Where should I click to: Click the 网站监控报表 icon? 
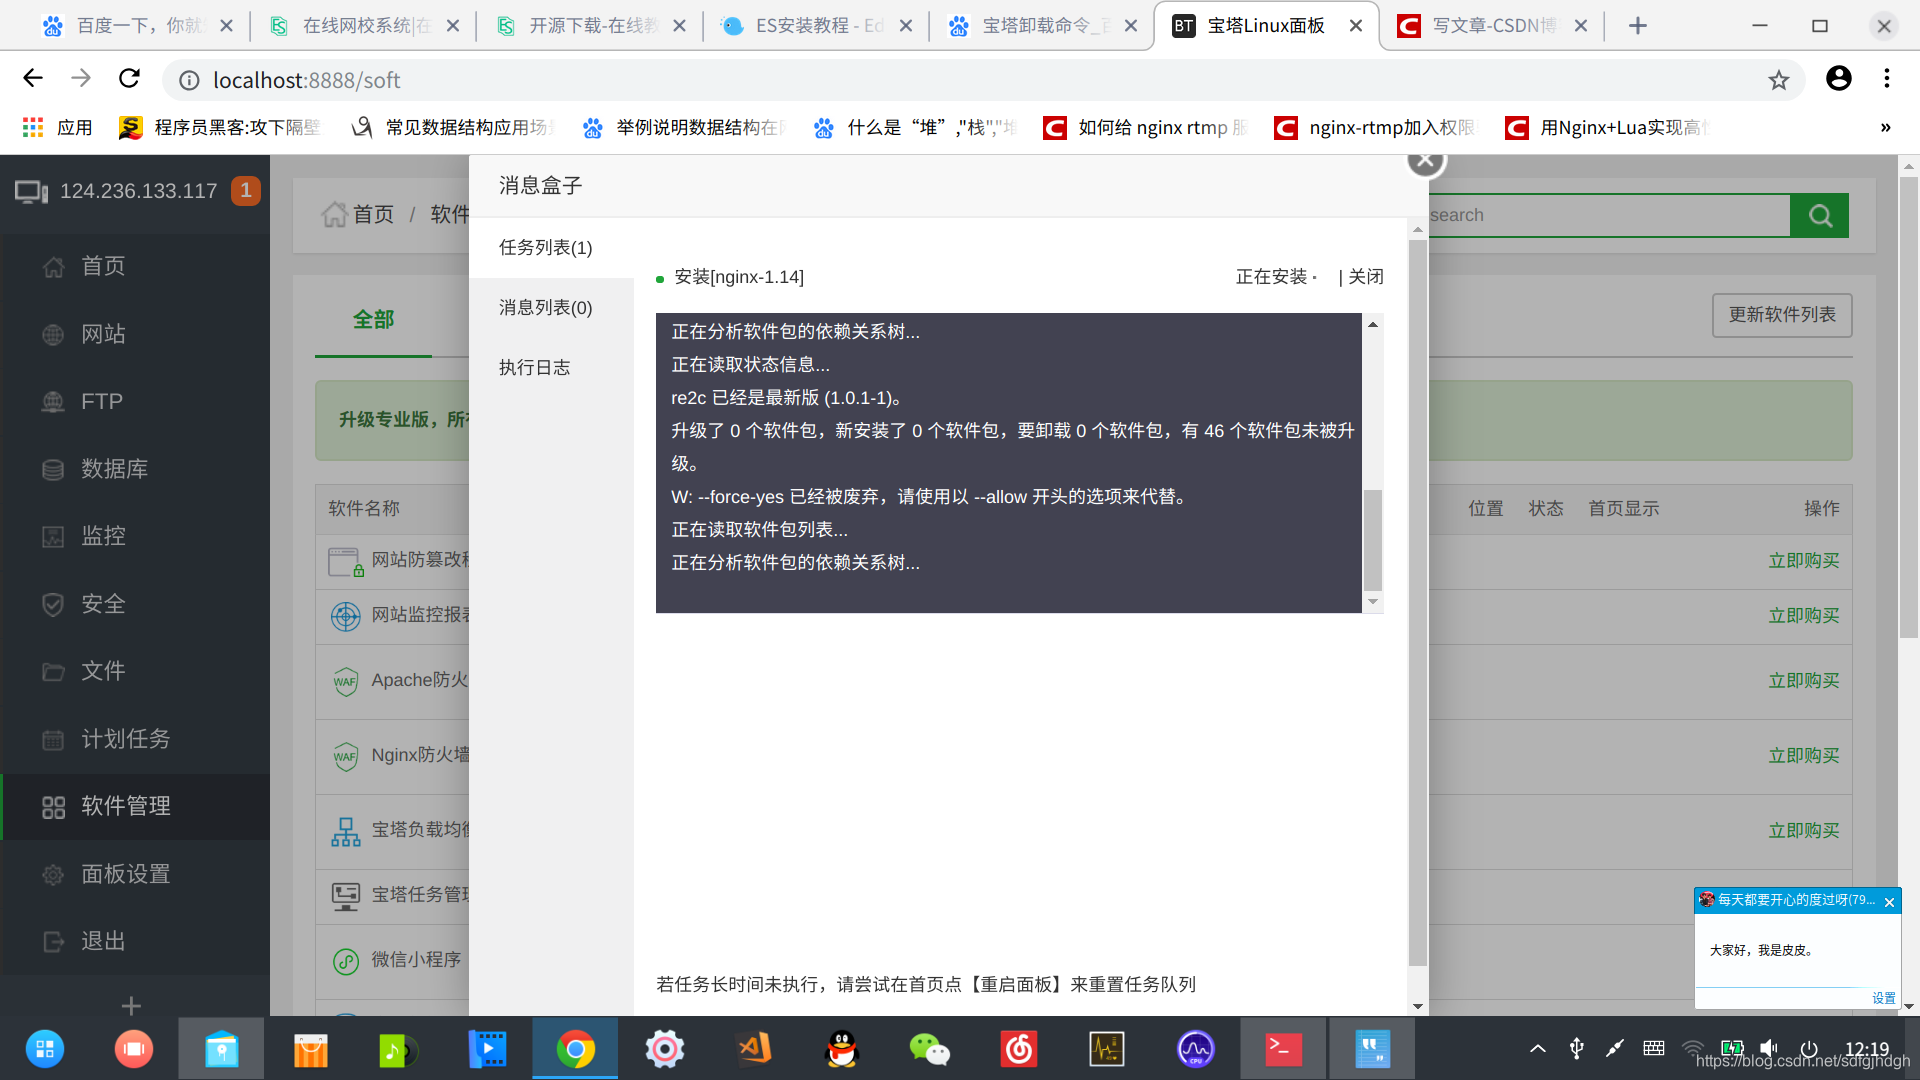[x=345, y=616]
